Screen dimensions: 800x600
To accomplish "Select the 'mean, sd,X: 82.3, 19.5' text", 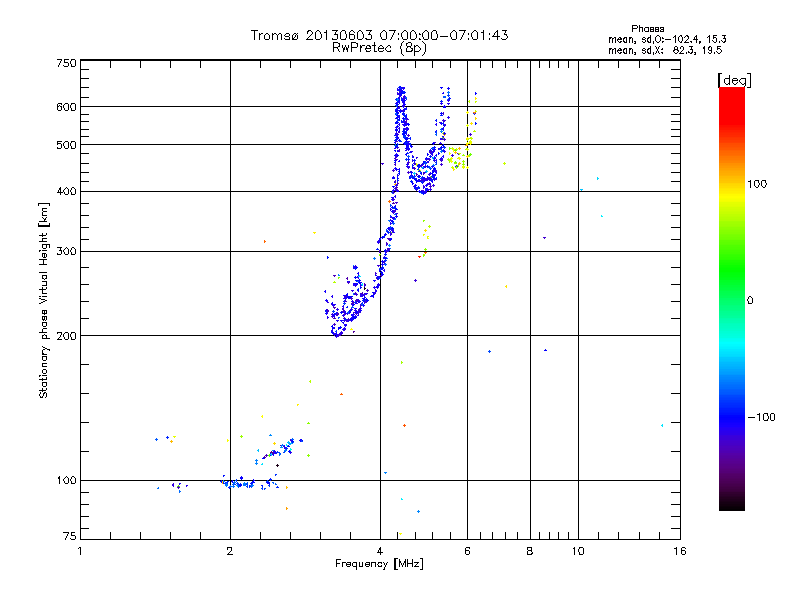I will [665, 51].
